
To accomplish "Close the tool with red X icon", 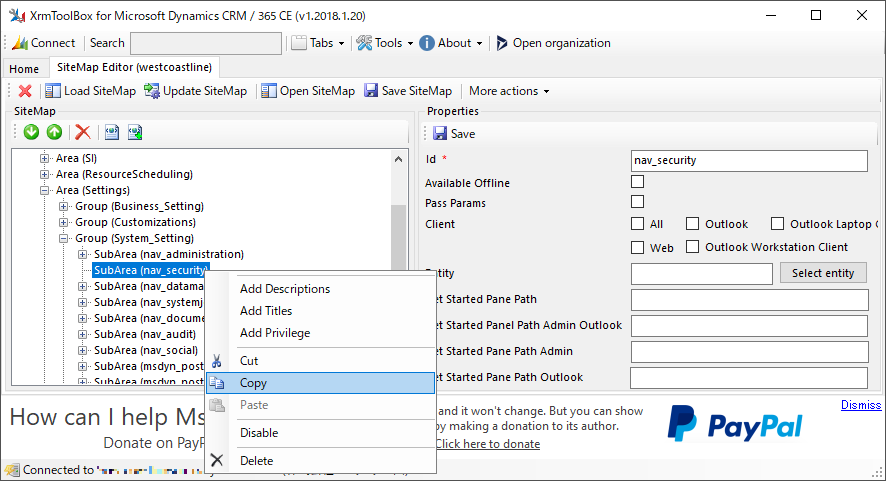I will click(25, 91).
